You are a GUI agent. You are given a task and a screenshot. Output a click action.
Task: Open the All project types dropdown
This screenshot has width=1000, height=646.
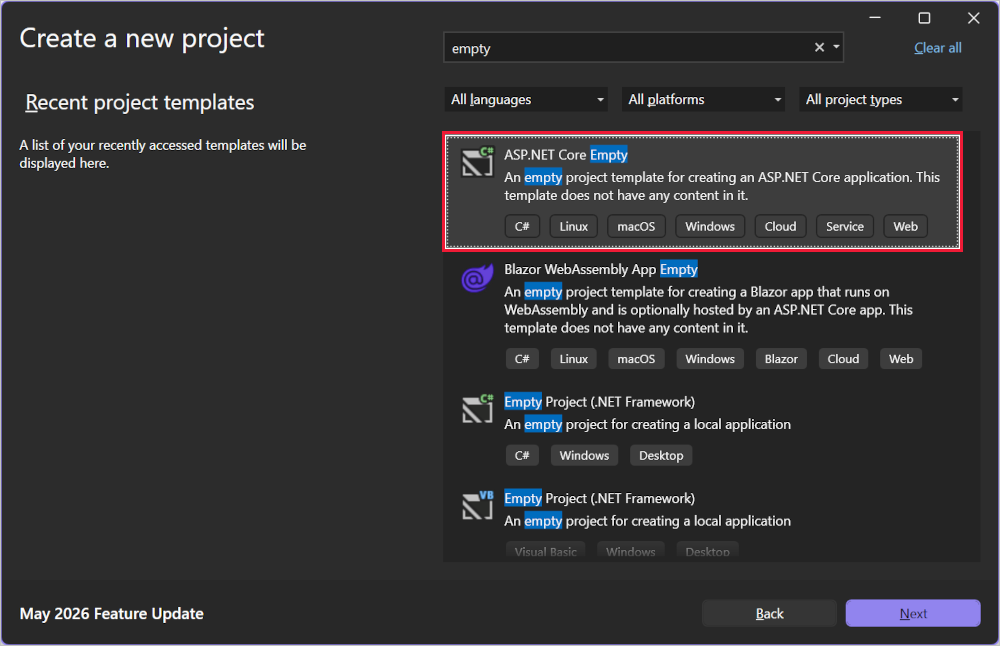881,99
